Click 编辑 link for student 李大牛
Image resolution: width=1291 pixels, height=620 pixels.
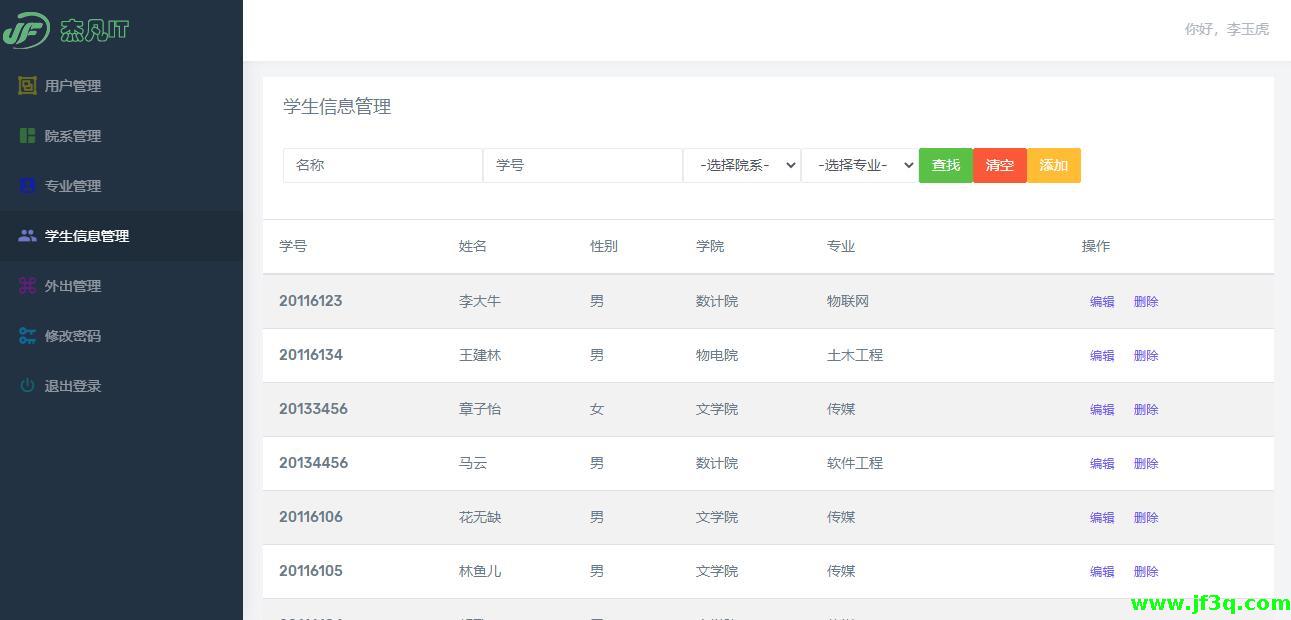click(x=1101, y=301)
